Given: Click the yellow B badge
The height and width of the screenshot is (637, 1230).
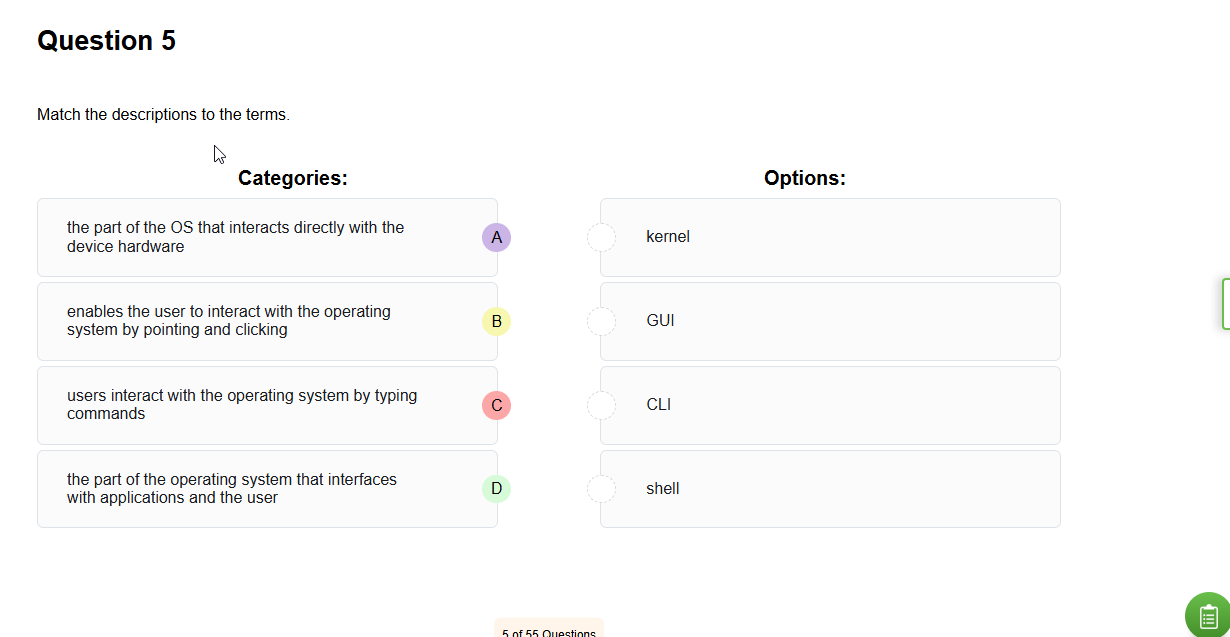Looking at the screenshot, I should [x=496, y=321].
